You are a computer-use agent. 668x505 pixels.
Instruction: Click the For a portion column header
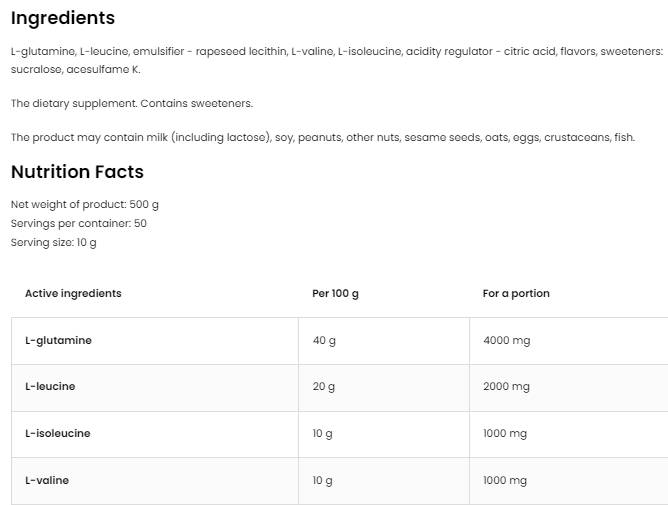[x=516, y=293]
